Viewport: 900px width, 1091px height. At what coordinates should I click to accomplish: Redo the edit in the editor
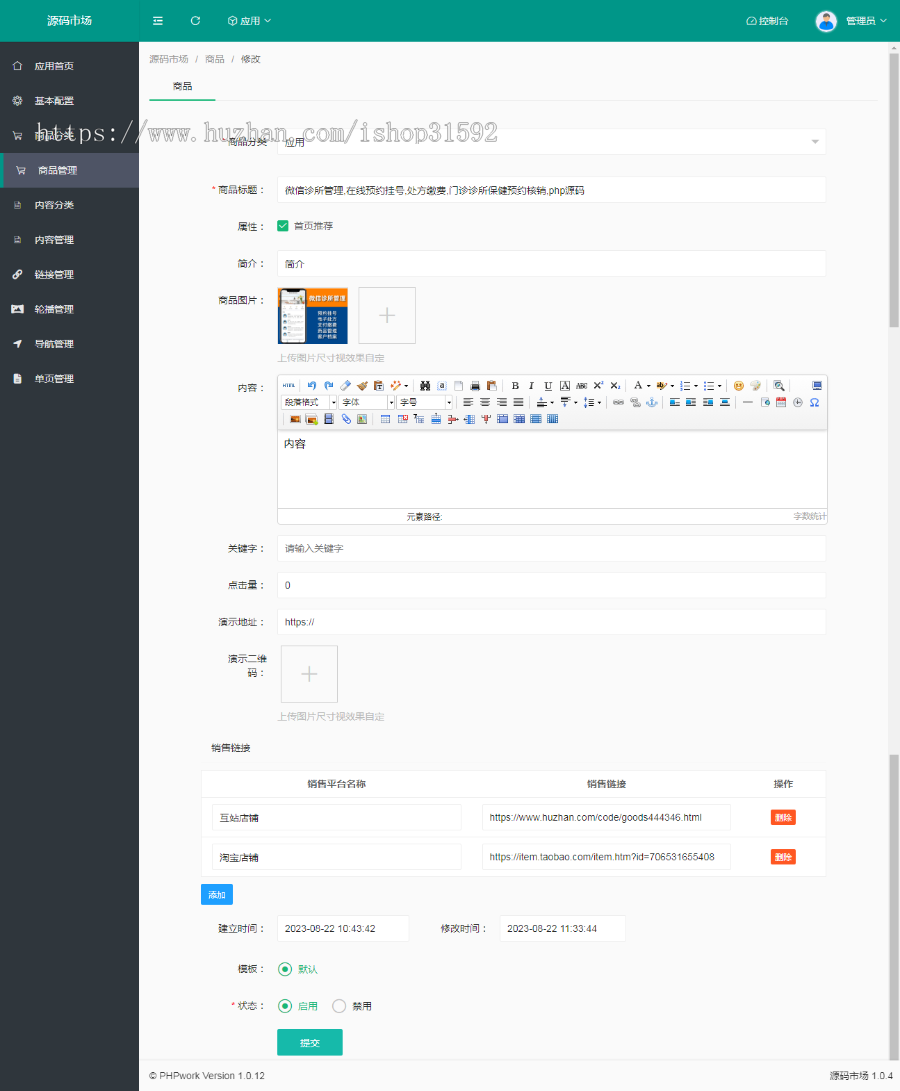pos(329,385)
